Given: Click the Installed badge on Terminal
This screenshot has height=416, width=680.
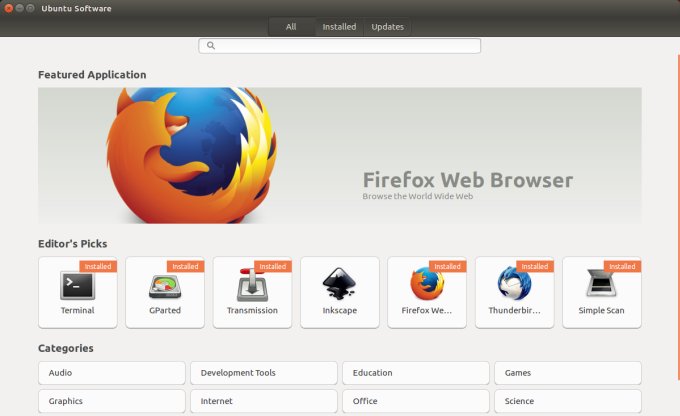Looking at the screenshot, I should (x=98, y=266).
